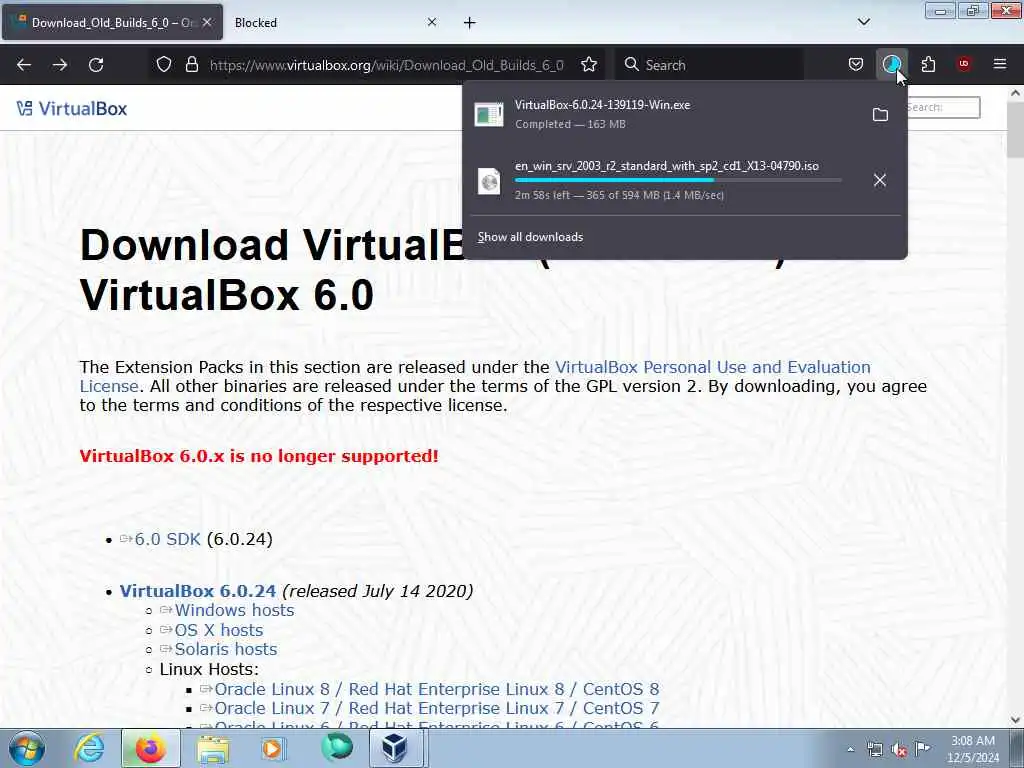Screen dimensions: 1024x768
Task: Close the Download_Old_Builds_6_0 tab
Action: point(207,22)
